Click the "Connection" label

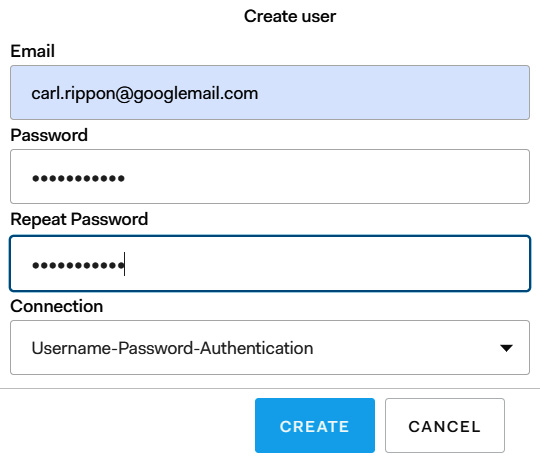click(57, 306)
